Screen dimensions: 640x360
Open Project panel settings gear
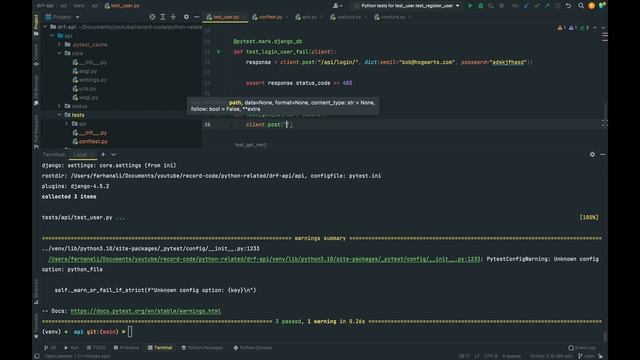tap(186, 17)
